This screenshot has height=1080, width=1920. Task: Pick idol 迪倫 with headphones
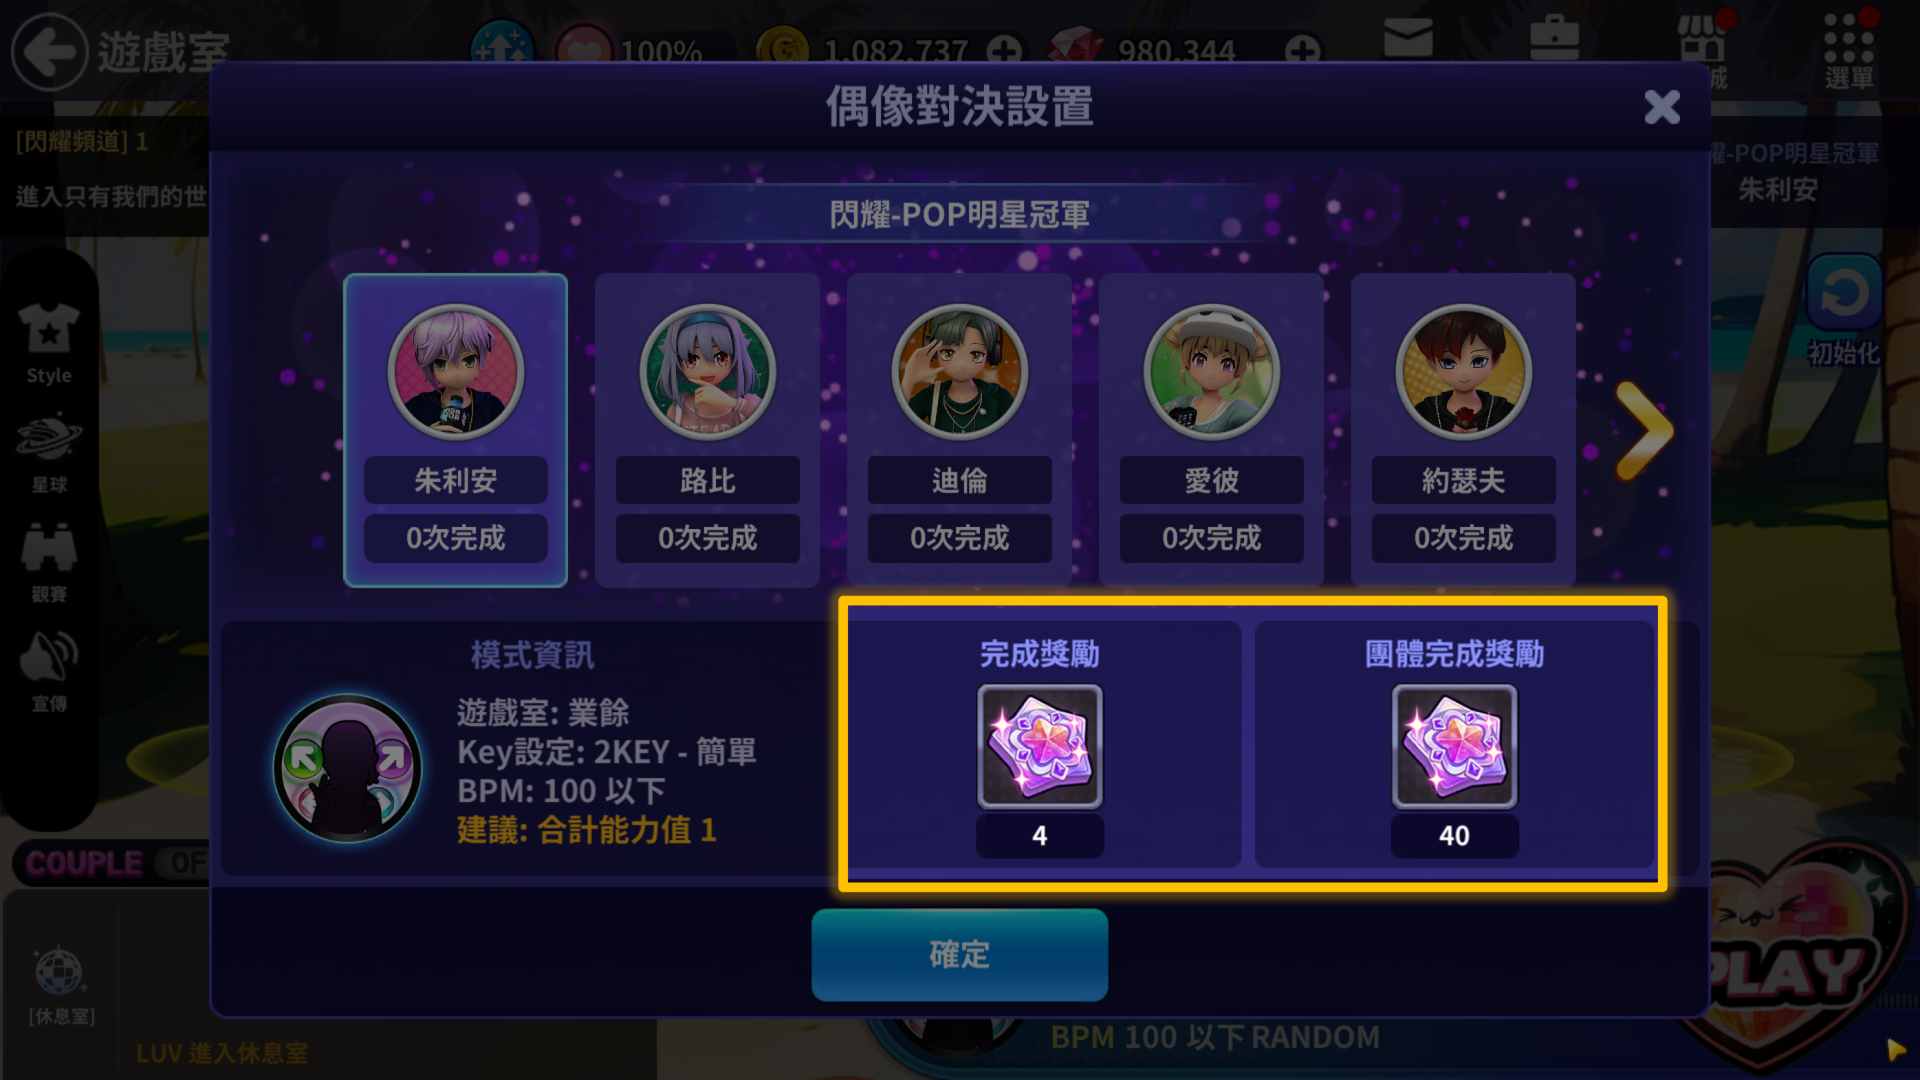click(x=959, y=371)
